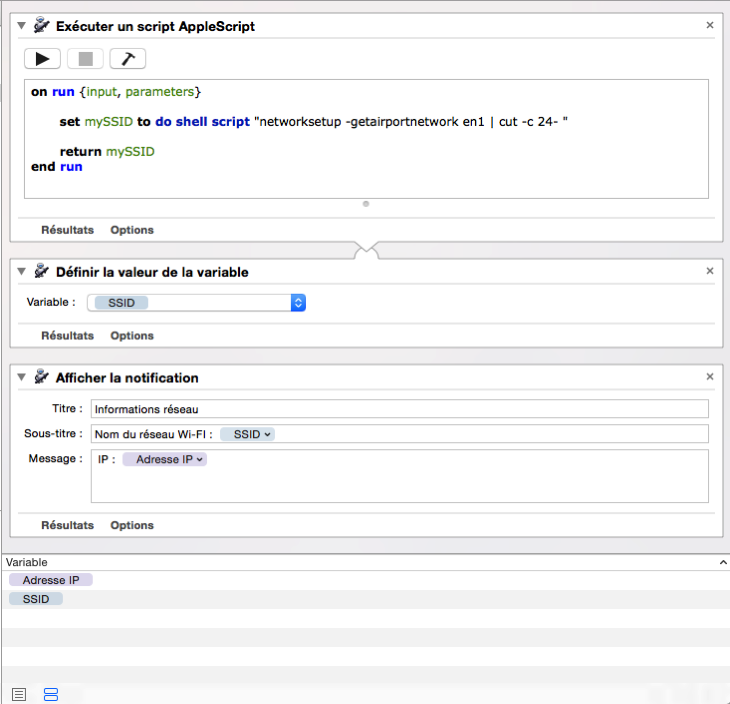The height and width of the screenshot is (704, 730).
Task: Remove the Définir la valeur de la variable action
Action: tap(710, 271)
